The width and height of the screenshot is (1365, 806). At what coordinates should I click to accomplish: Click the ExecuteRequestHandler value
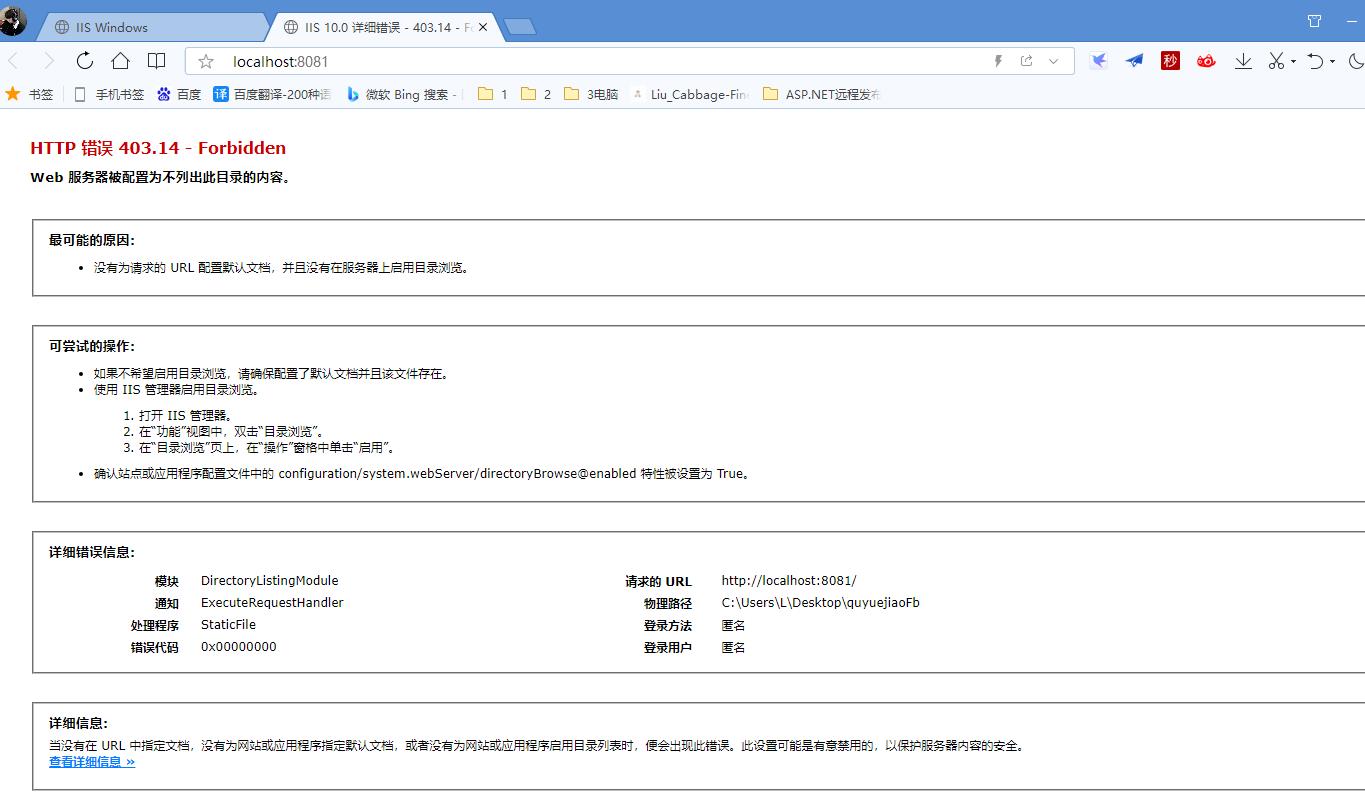click(272, 603)
